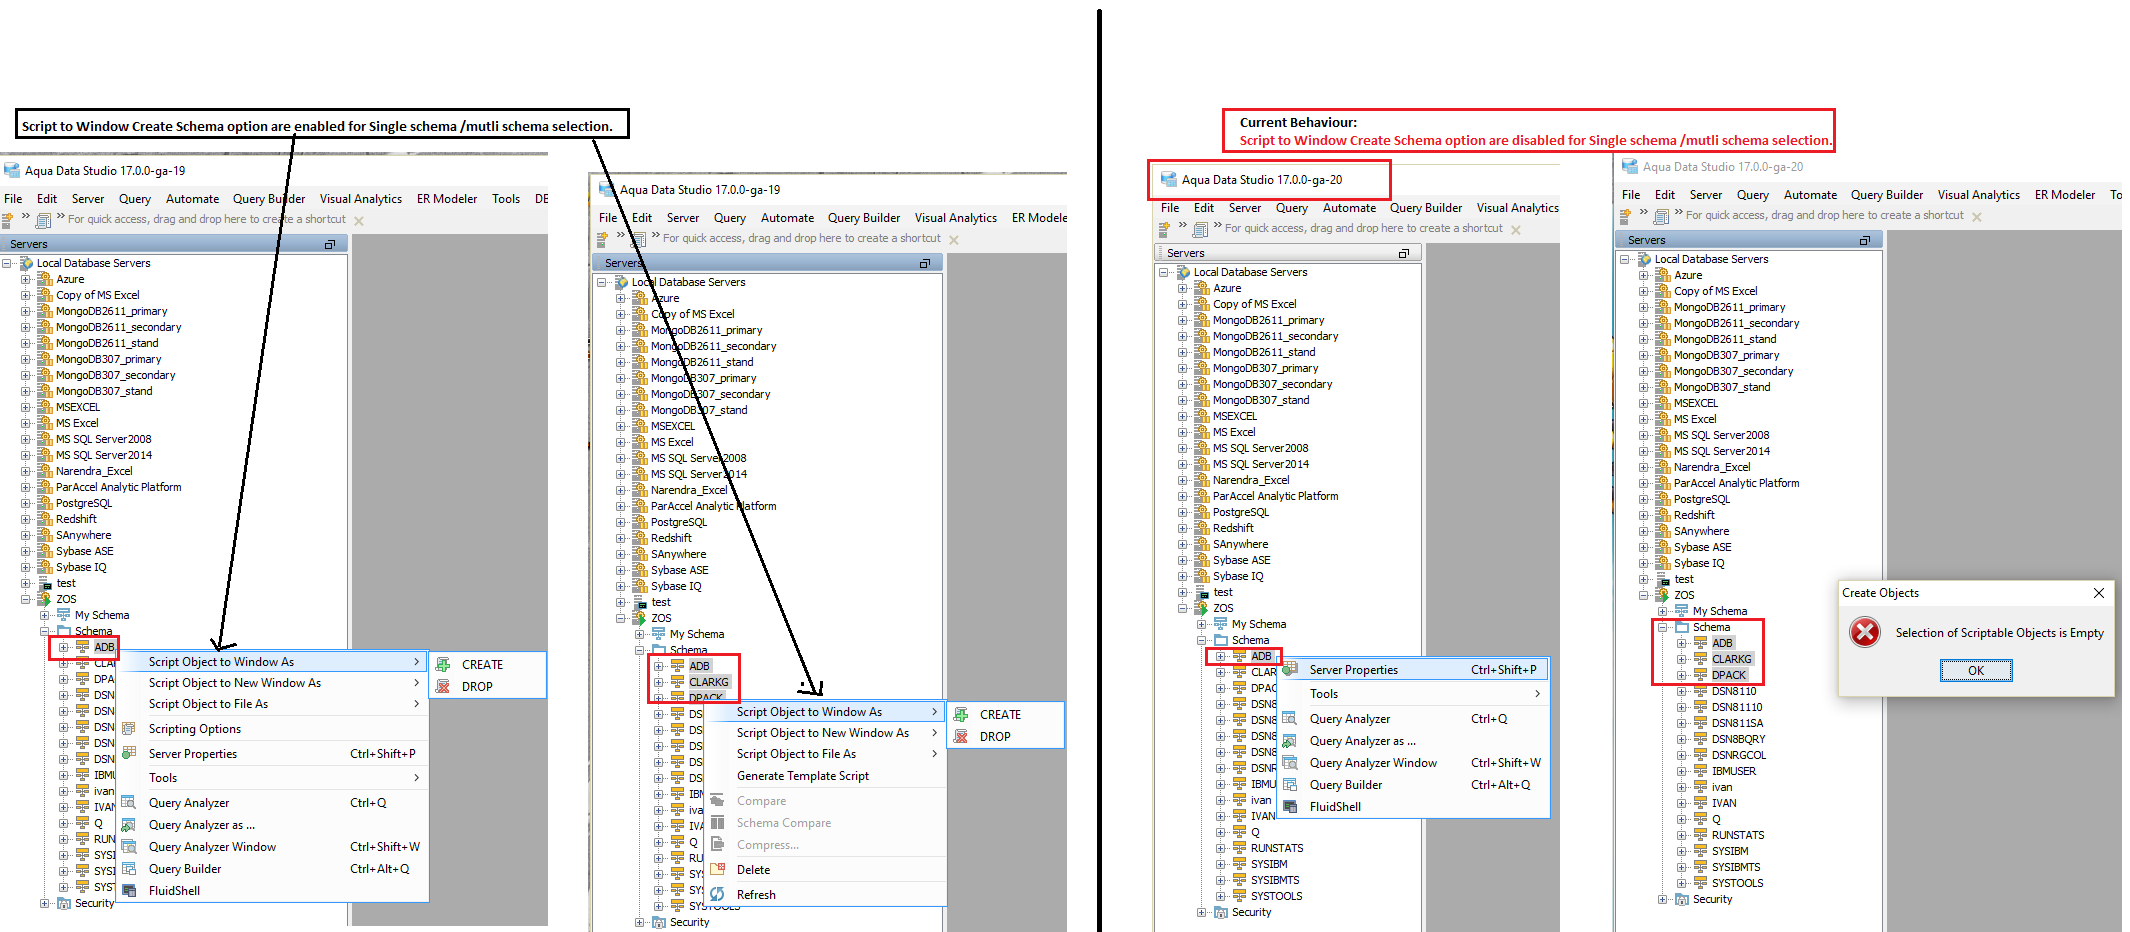Maximize Servers panel in rightmost window
The height and width of the screenshot is (932, 2130).
1864,240
